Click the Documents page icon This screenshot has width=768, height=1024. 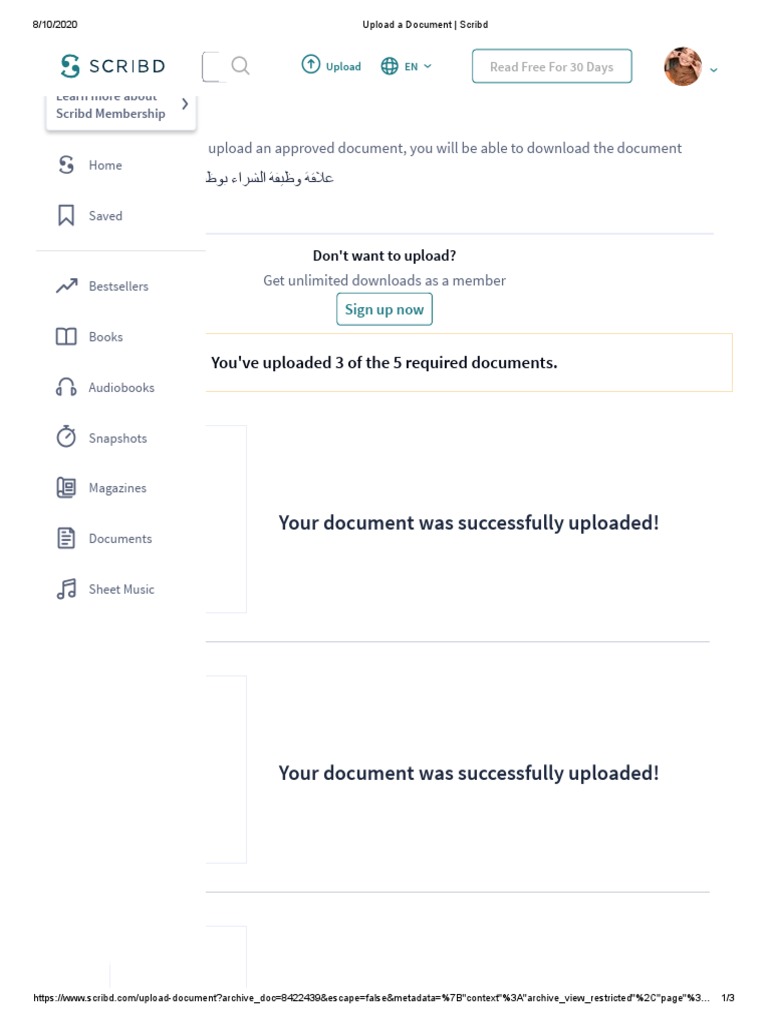pyautogui.click(x=66, y=538)
